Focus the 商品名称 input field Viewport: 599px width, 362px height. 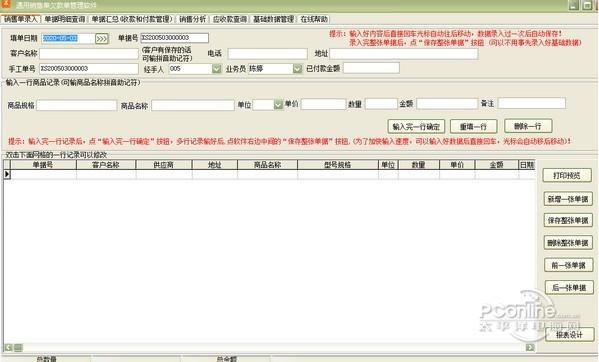[x=193, y=105]
